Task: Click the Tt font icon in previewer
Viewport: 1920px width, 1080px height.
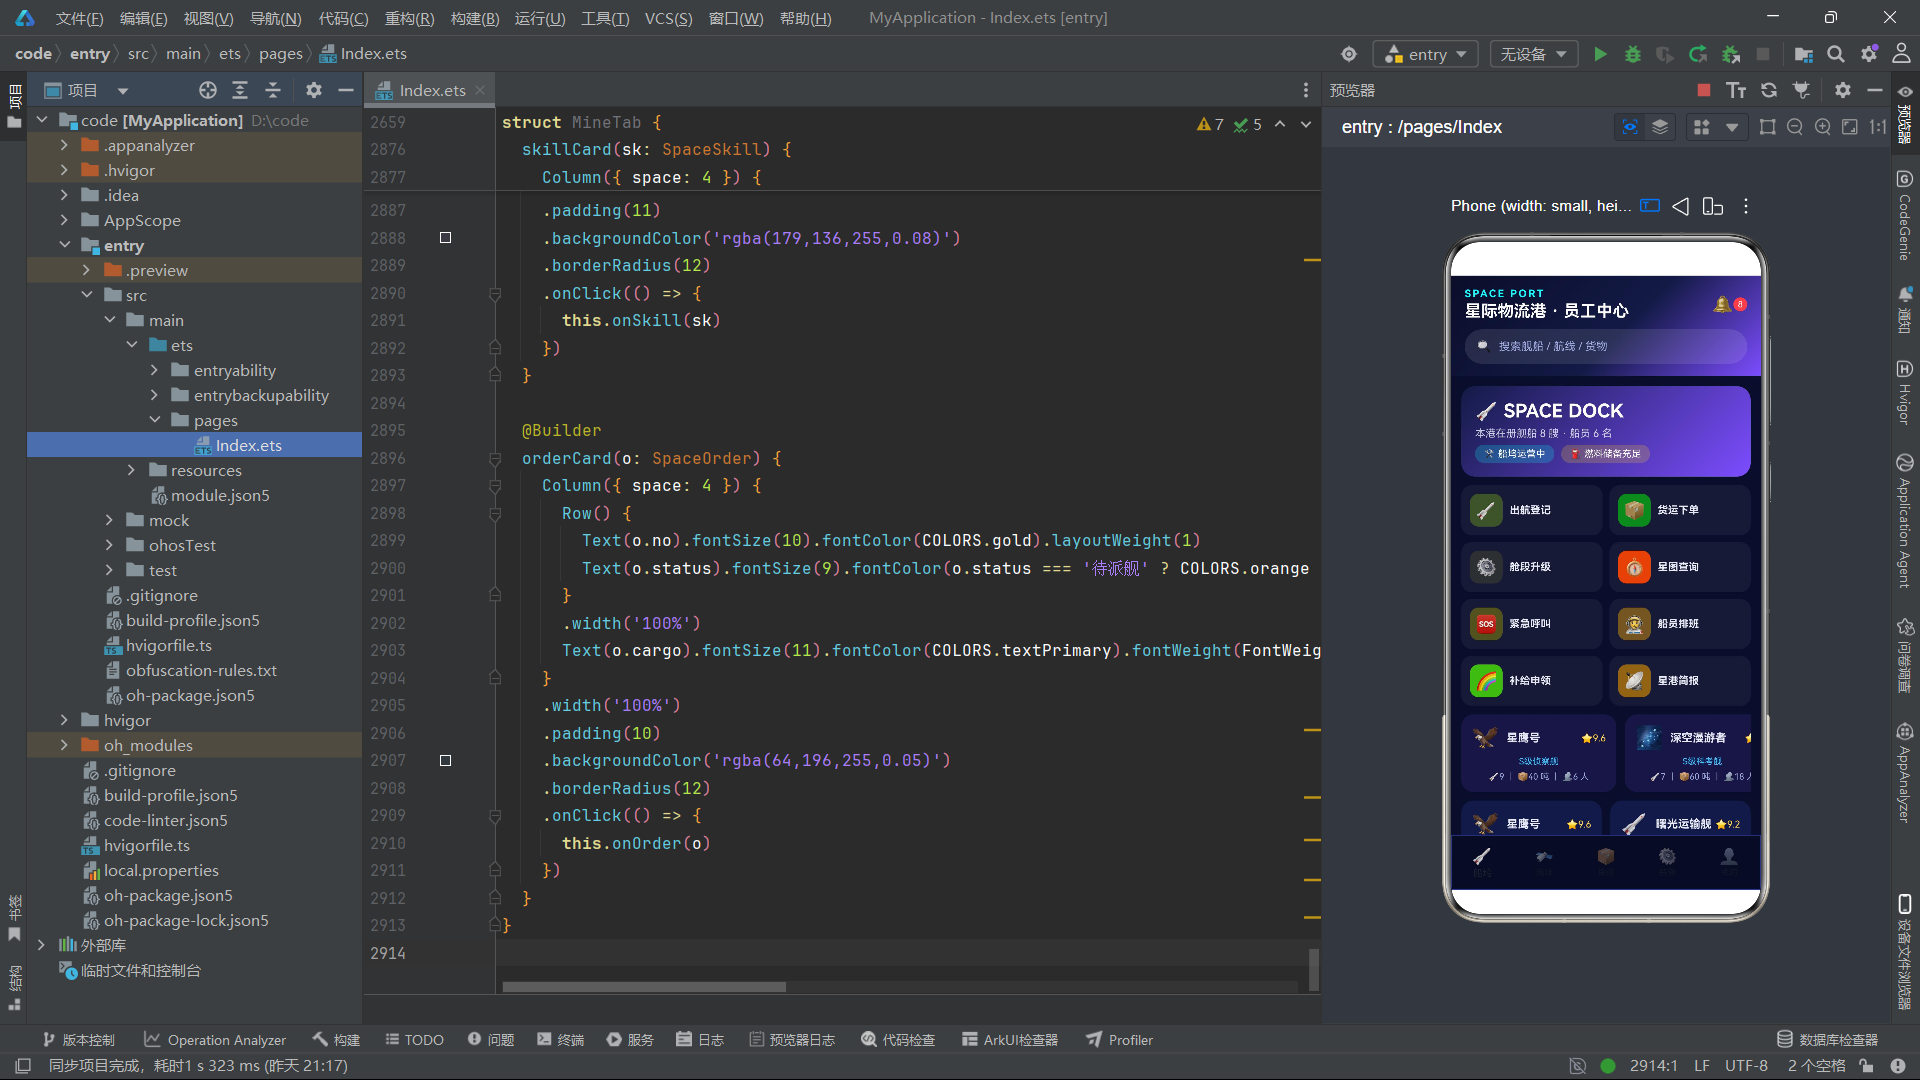Action: tap(1736, 90)
